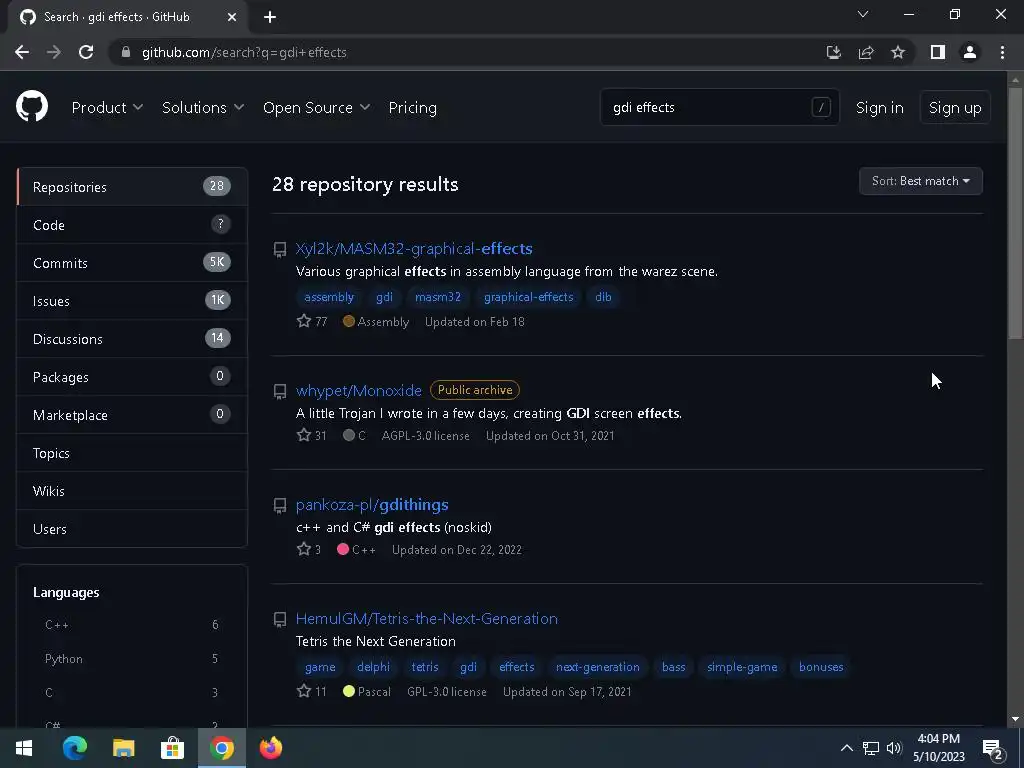
Task: Close the GitHub search tab
Action: point(232,17)
